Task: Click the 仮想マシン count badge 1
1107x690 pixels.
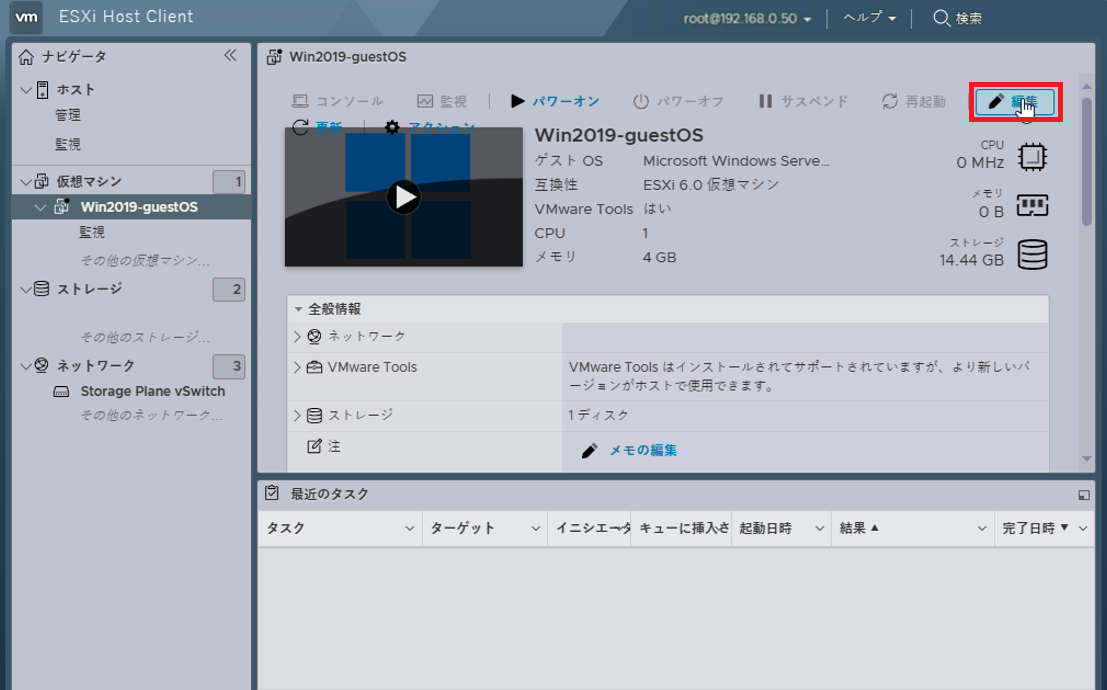Action: 229,182
